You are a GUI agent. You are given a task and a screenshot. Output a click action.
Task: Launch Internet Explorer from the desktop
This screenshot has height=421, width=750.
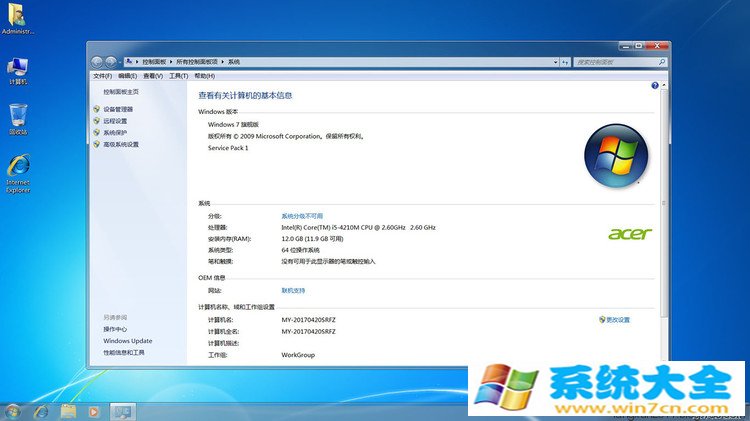18,174
